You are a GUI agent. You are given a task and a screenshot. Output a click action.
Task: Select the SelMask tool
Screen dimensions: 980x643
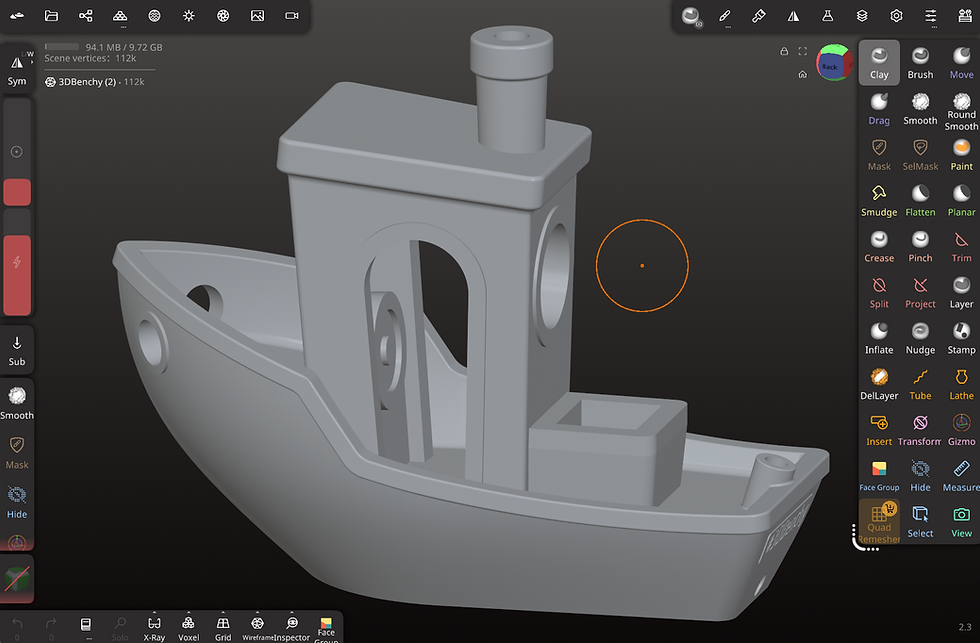point(920,154)
